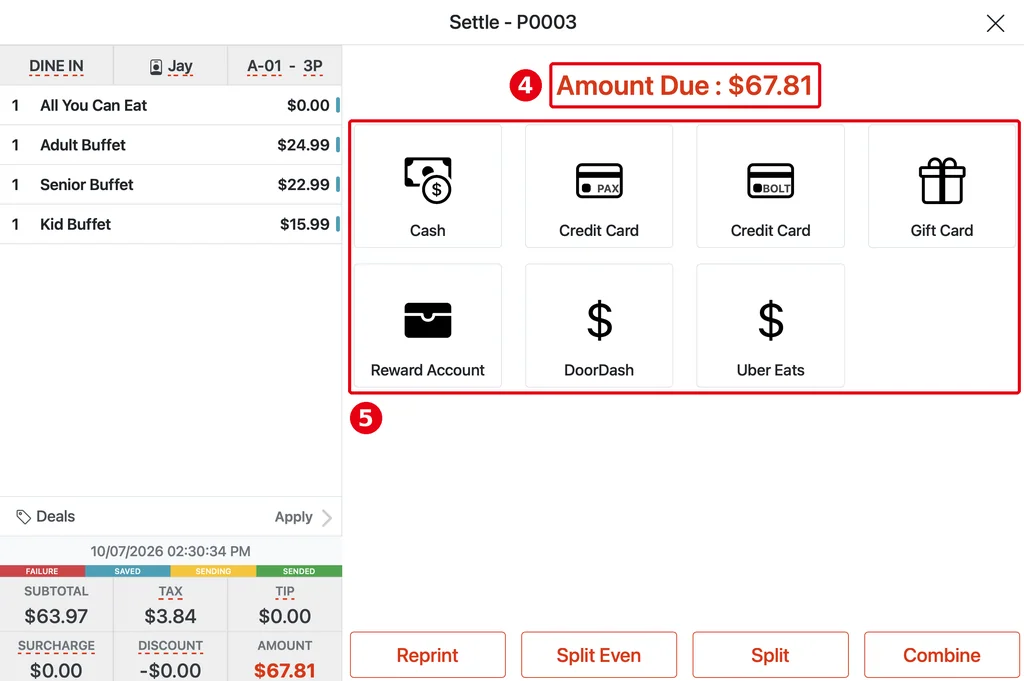Choose DoorDash payment option
Image resolution: width=1024 pixels, height=681 pixels.
click(x=599, y=325)
